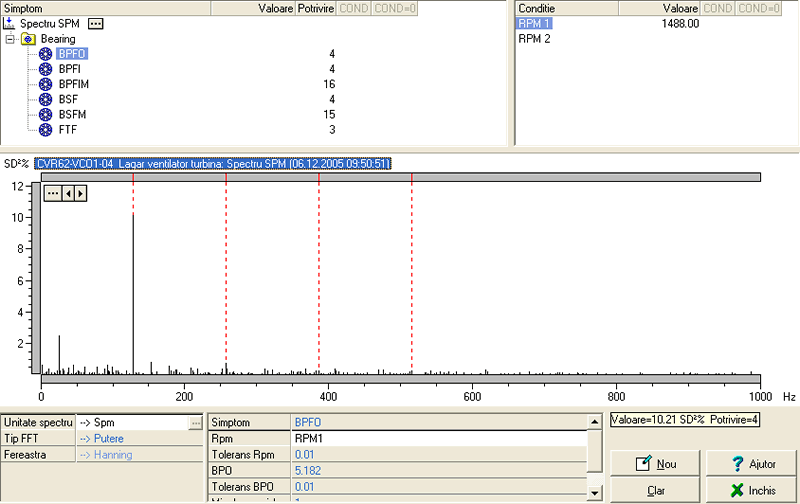
Task: Collapse the Bearing tree node
Action: (x=10, y=39)
